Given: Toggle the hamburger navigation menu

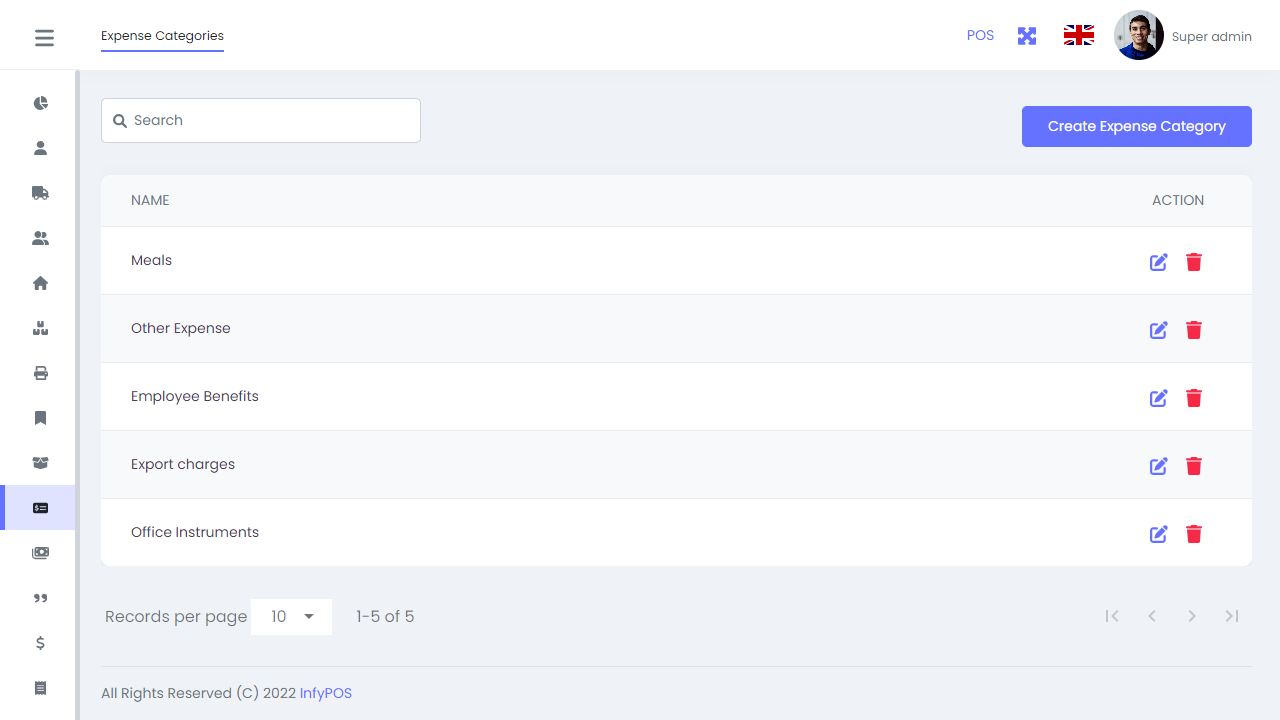Looking at the screenshot, I should pos(44,37).
